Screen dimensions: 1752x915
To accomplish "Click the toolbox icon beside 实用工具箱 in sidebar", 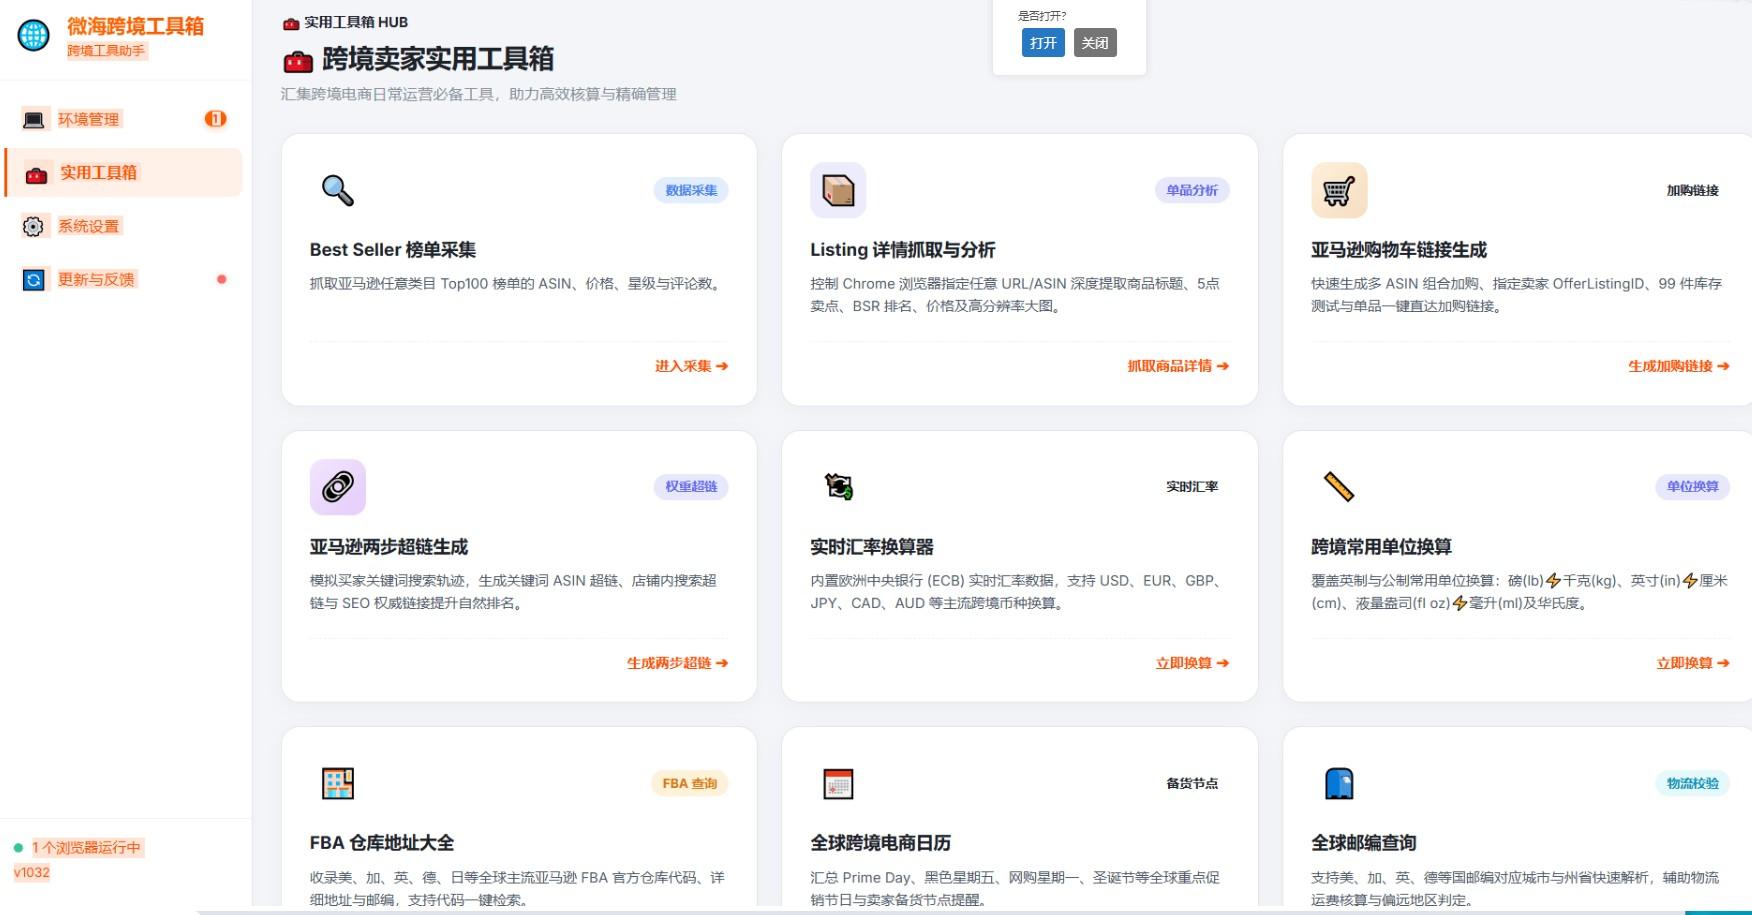I will [x=37, y=174].
